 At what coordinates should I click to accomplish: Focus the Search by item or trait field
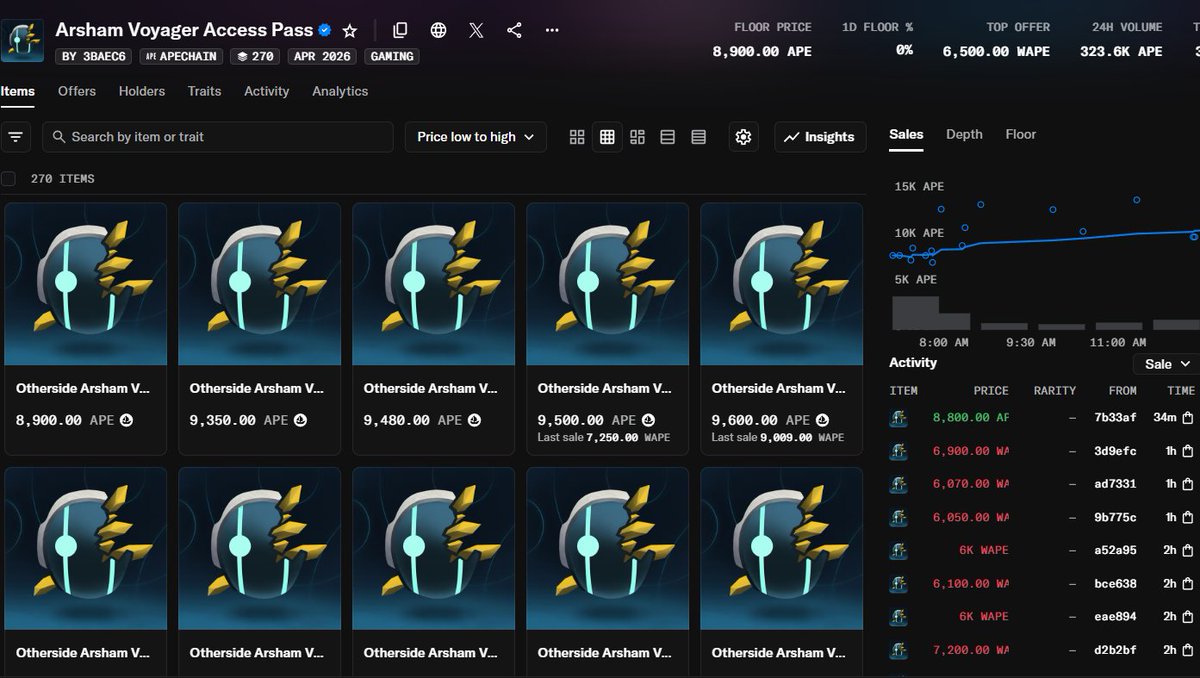click(217, 137)
